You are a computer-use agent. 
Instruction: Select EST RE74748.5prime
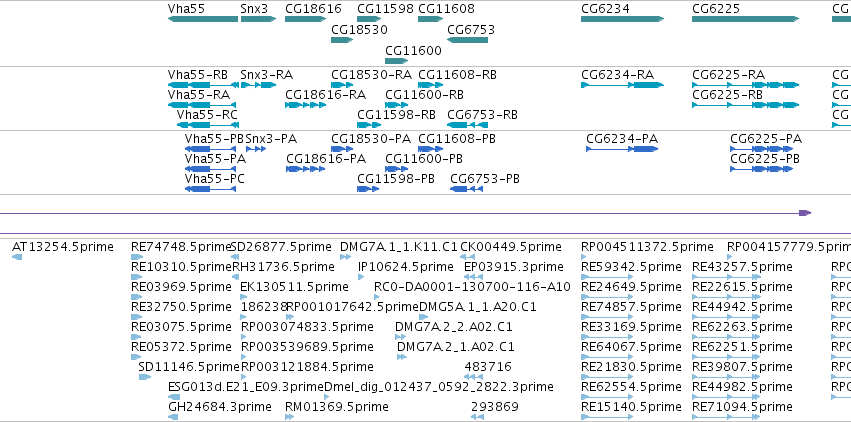pos(137,257)
